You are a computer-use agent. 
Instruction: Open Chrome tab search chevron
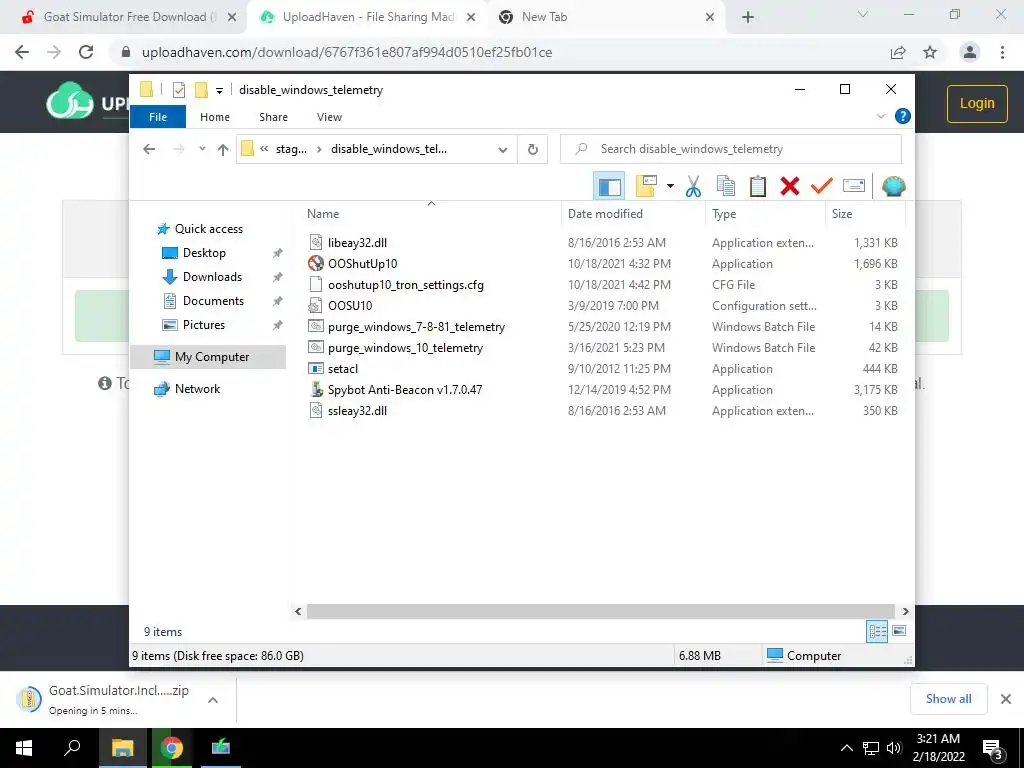pyautogui.click(x=863, y=14)
